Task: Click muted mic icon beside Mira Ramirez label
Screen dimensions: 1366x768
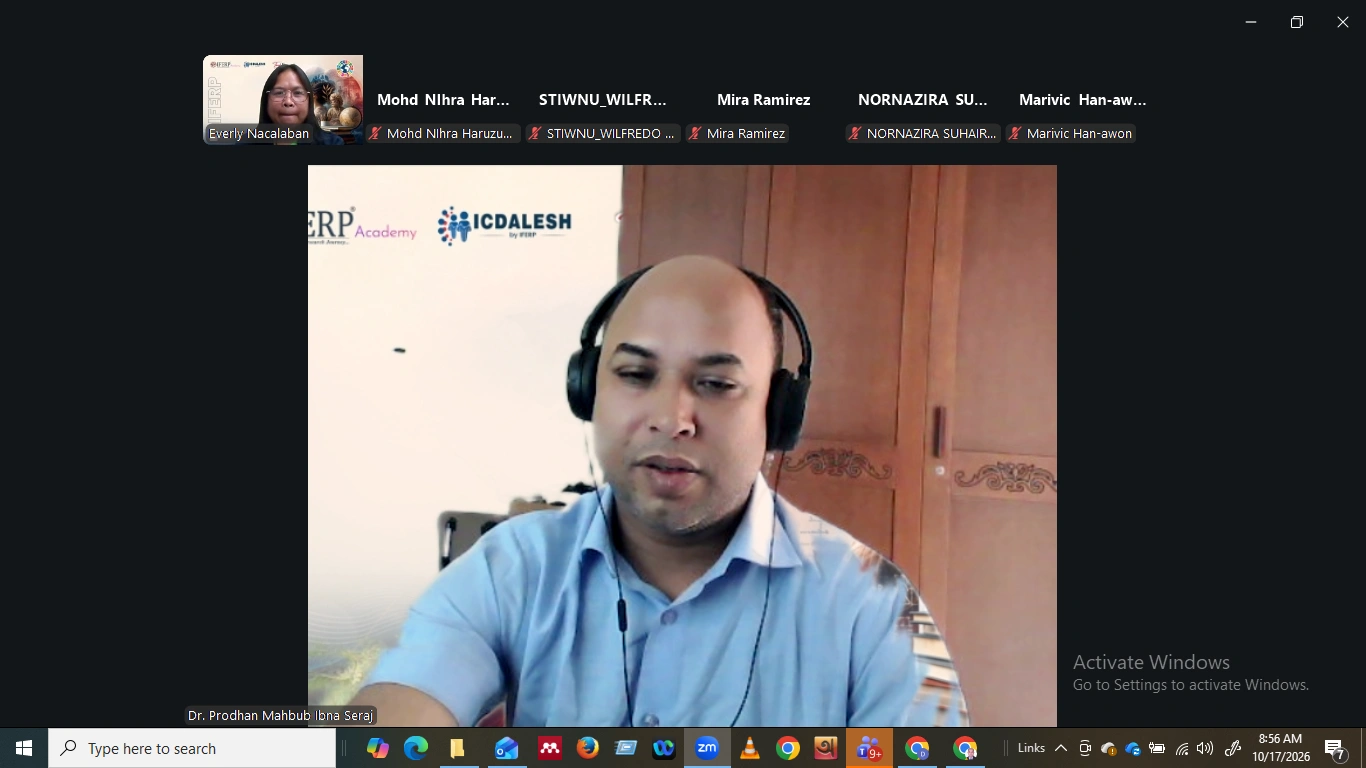Action: coord(695,134)
